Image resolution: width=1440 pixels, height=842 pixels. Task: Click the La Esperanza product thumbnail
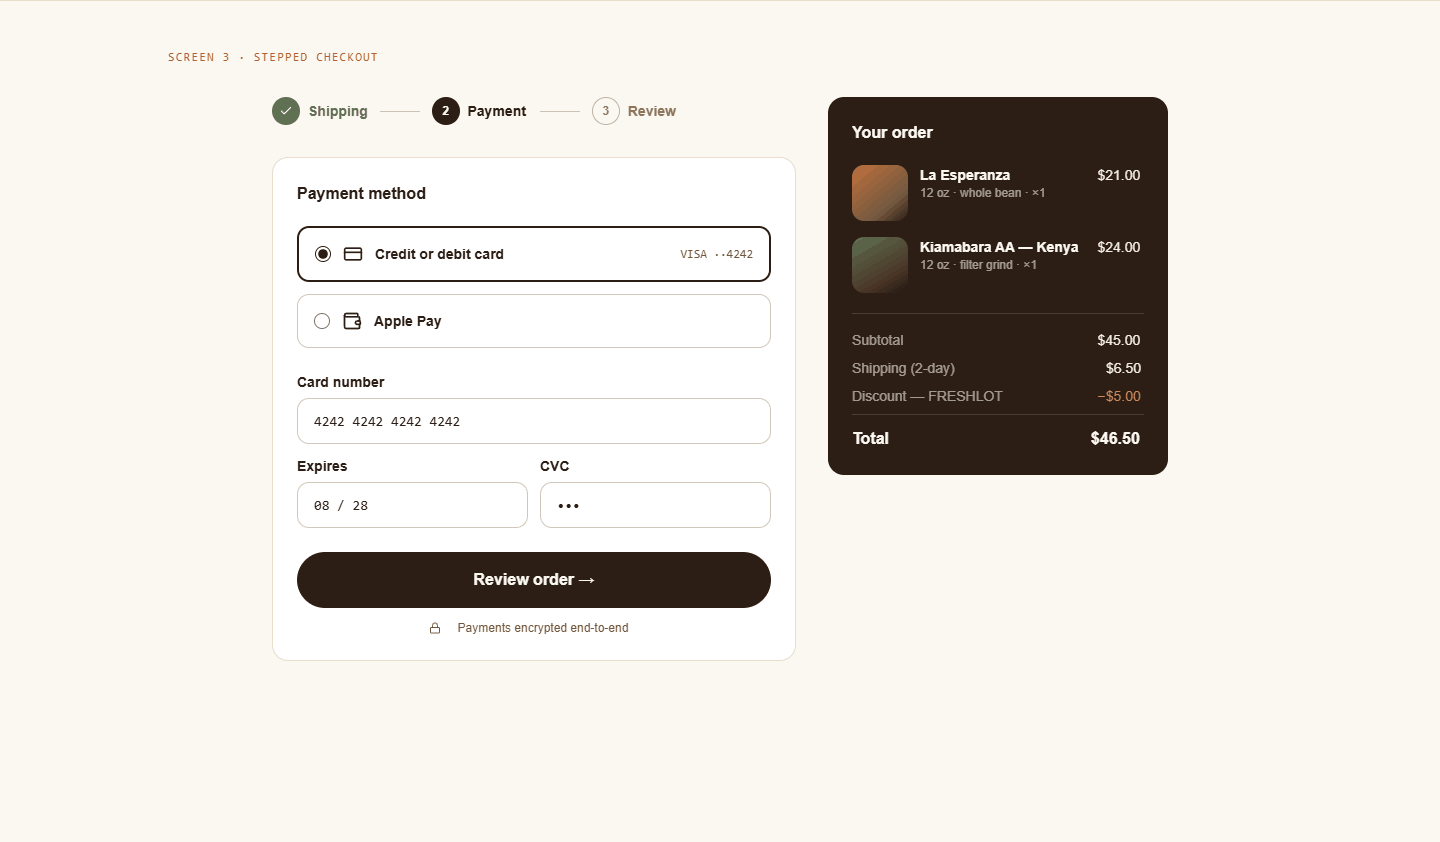880,193
